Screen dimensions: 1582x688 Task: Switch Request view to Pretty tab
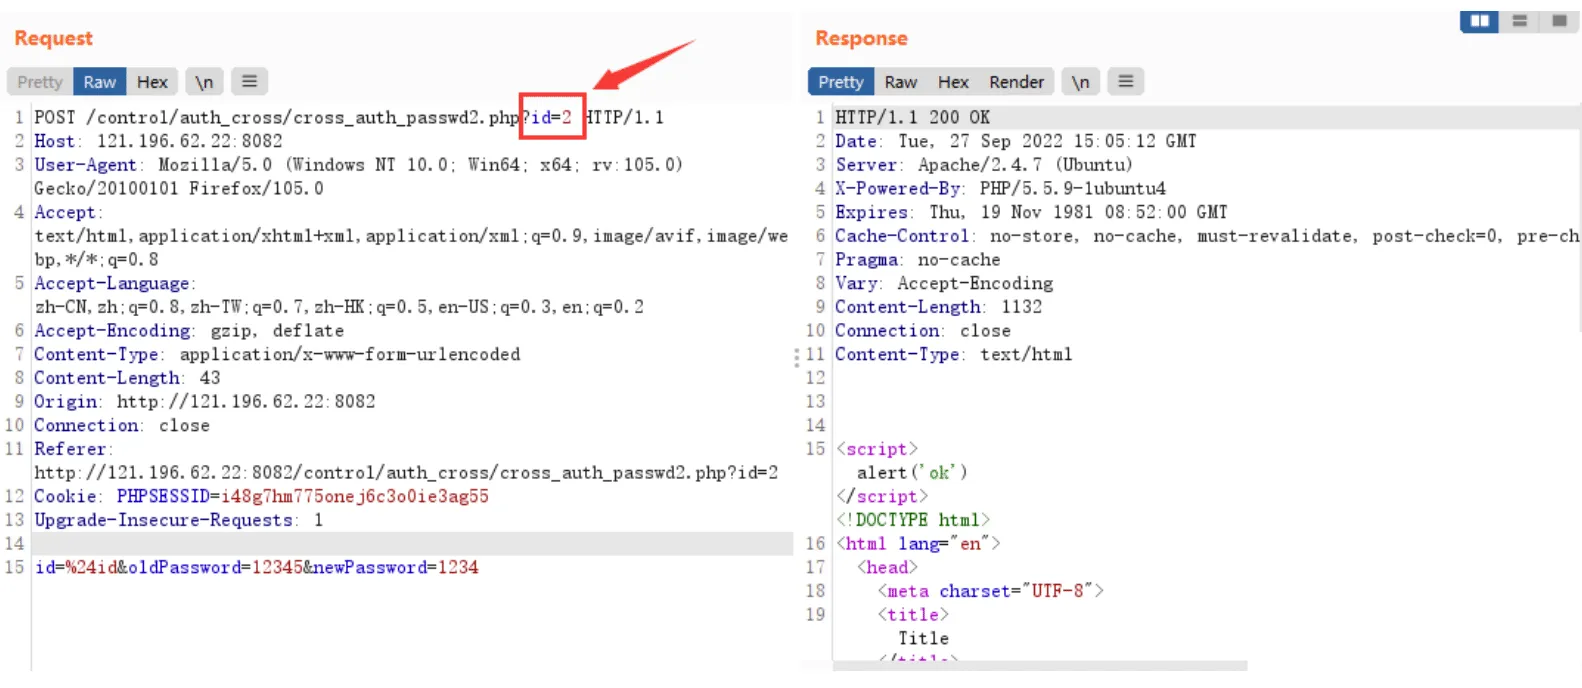coord(40,82)
